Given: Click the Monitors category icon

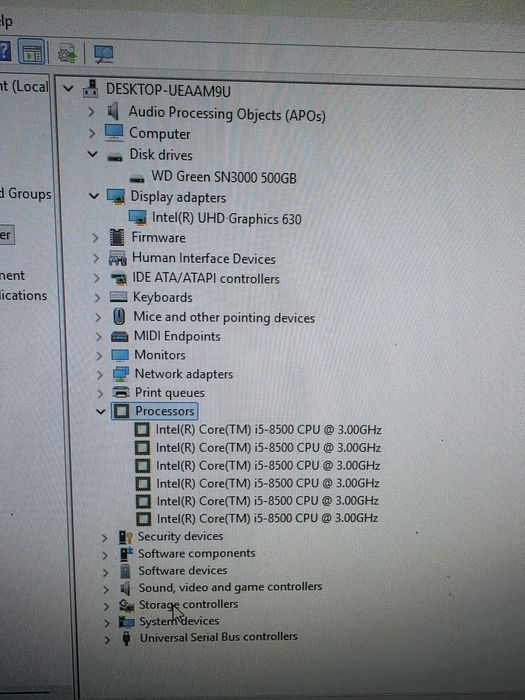Looking at the screenshot, I should click(120, 355).
